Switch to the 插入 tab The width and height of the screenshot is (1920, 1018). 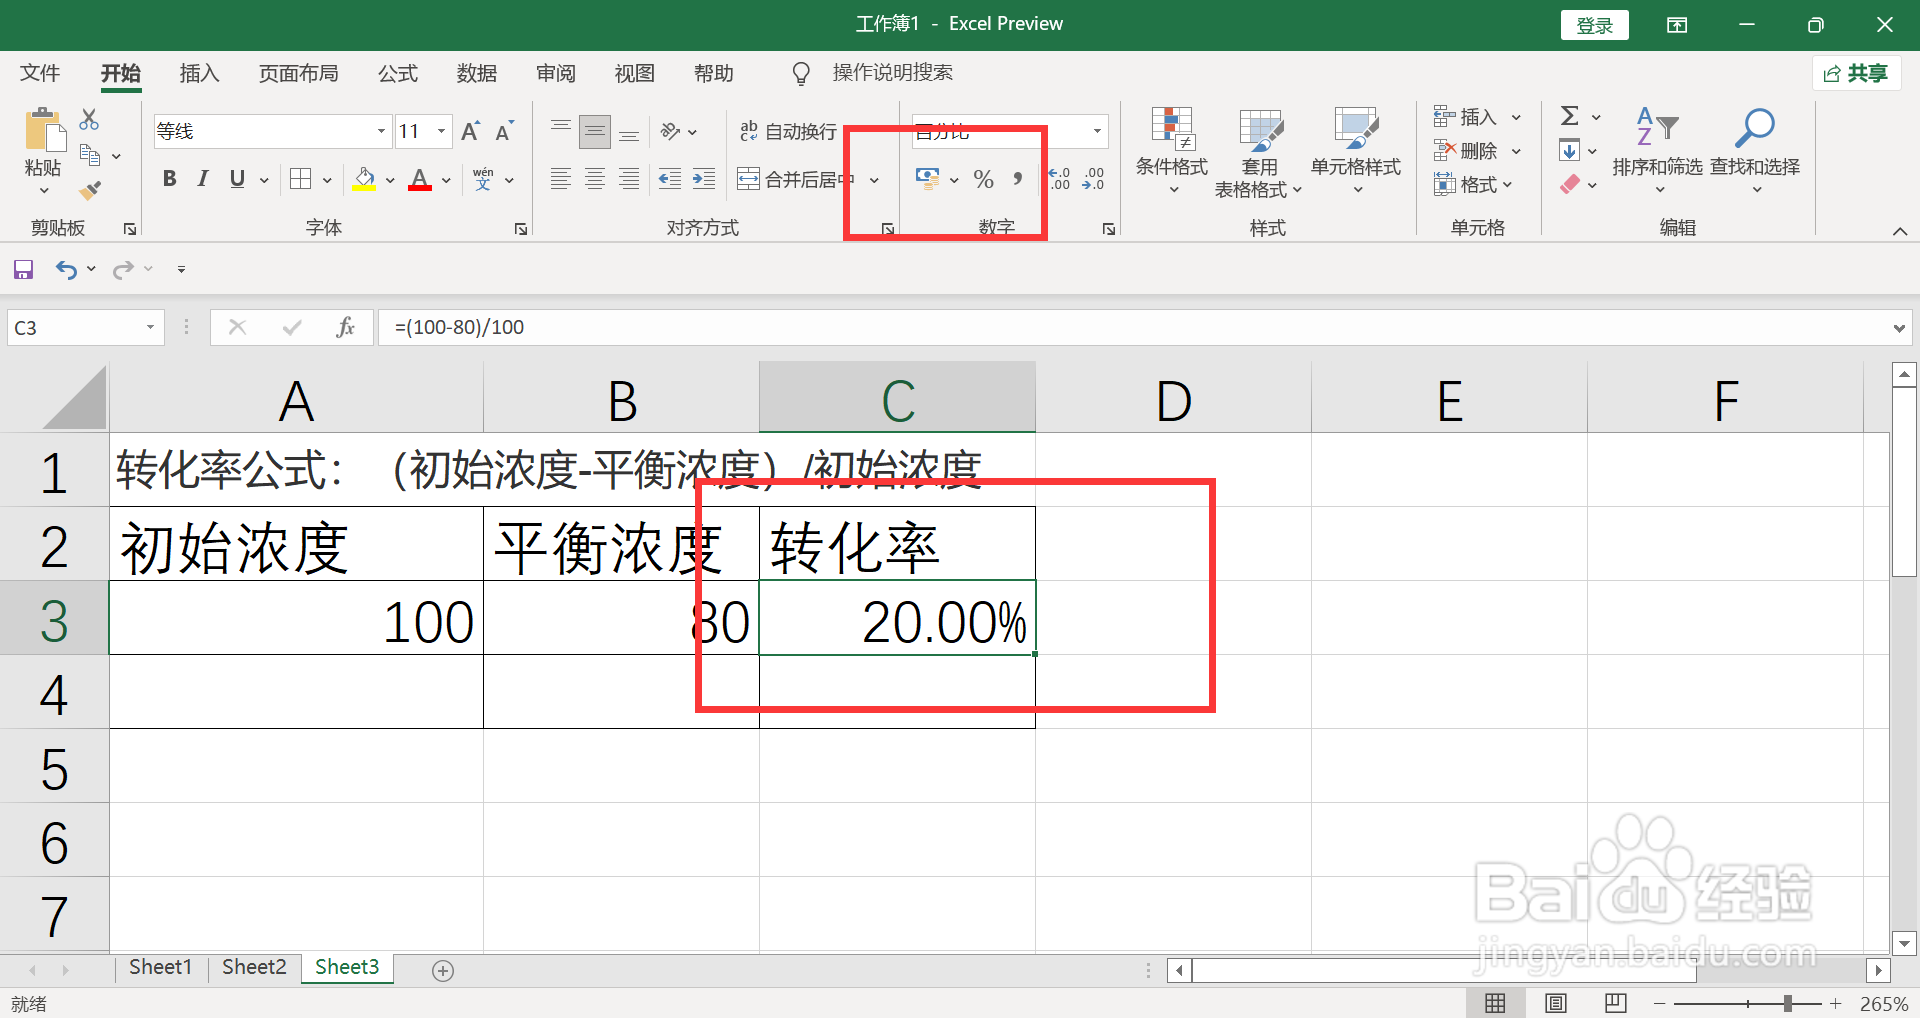pos(199,73)
